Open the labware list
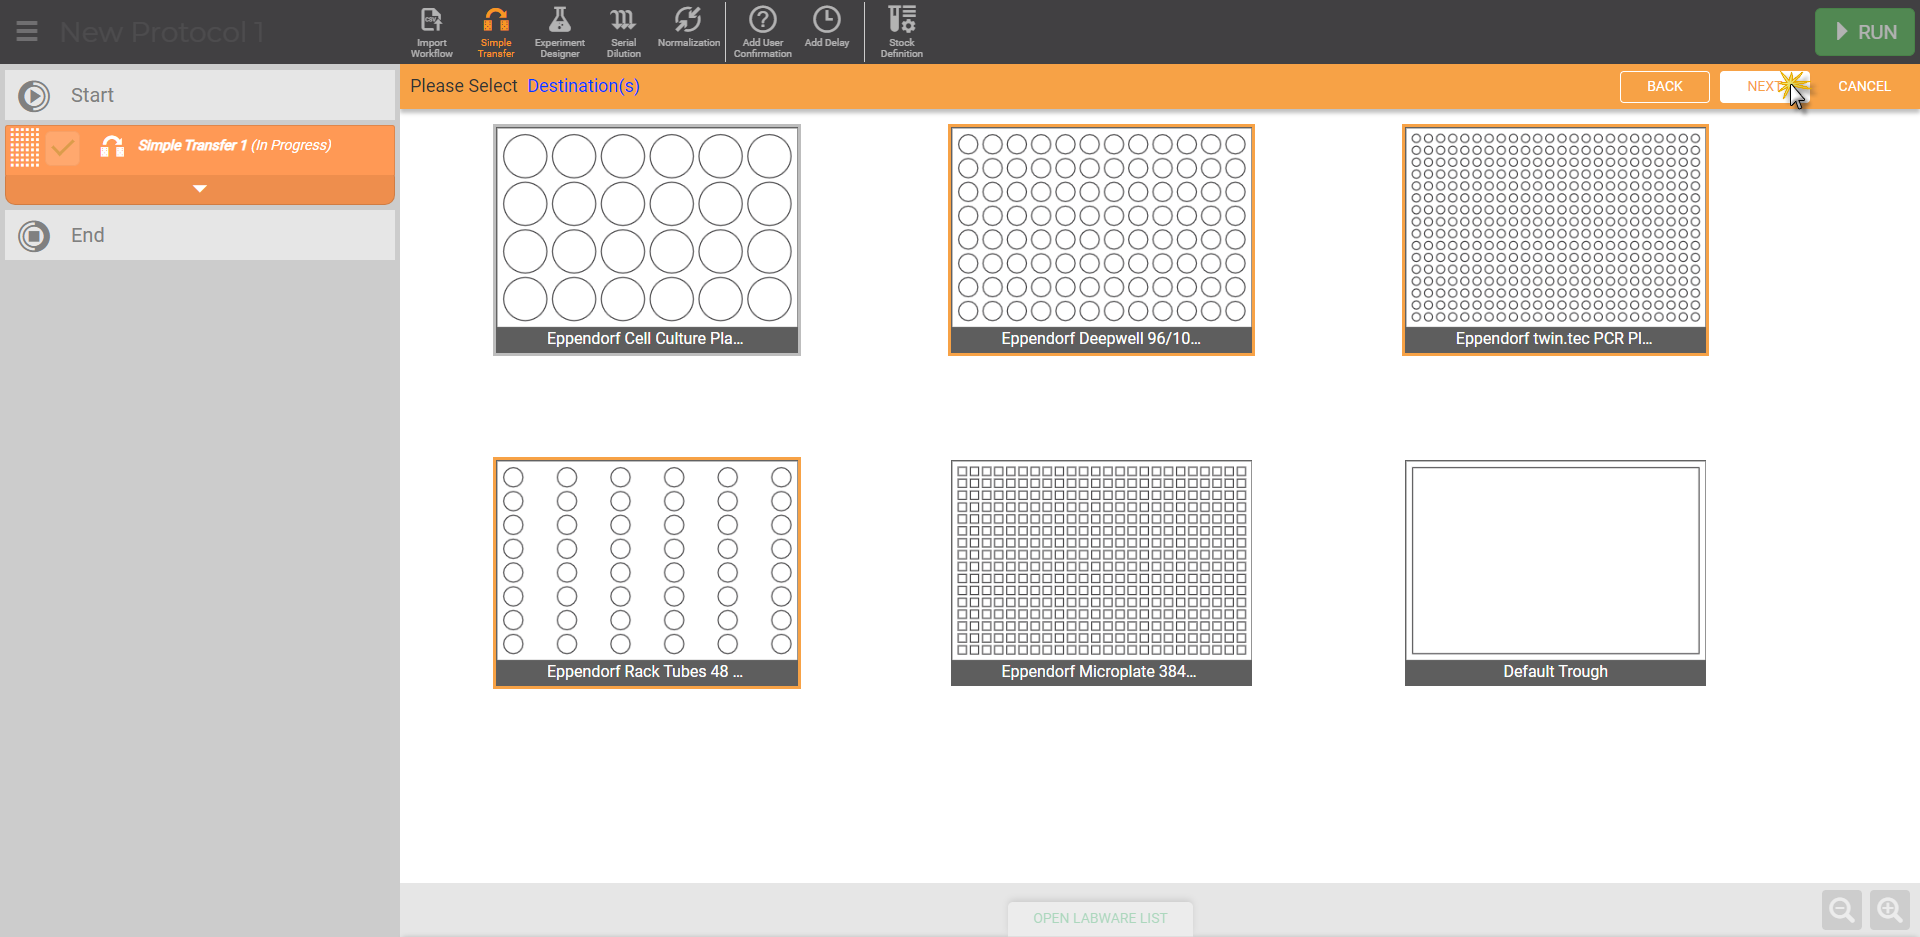Screen dimensions: 1920x937 [1100, 918]
